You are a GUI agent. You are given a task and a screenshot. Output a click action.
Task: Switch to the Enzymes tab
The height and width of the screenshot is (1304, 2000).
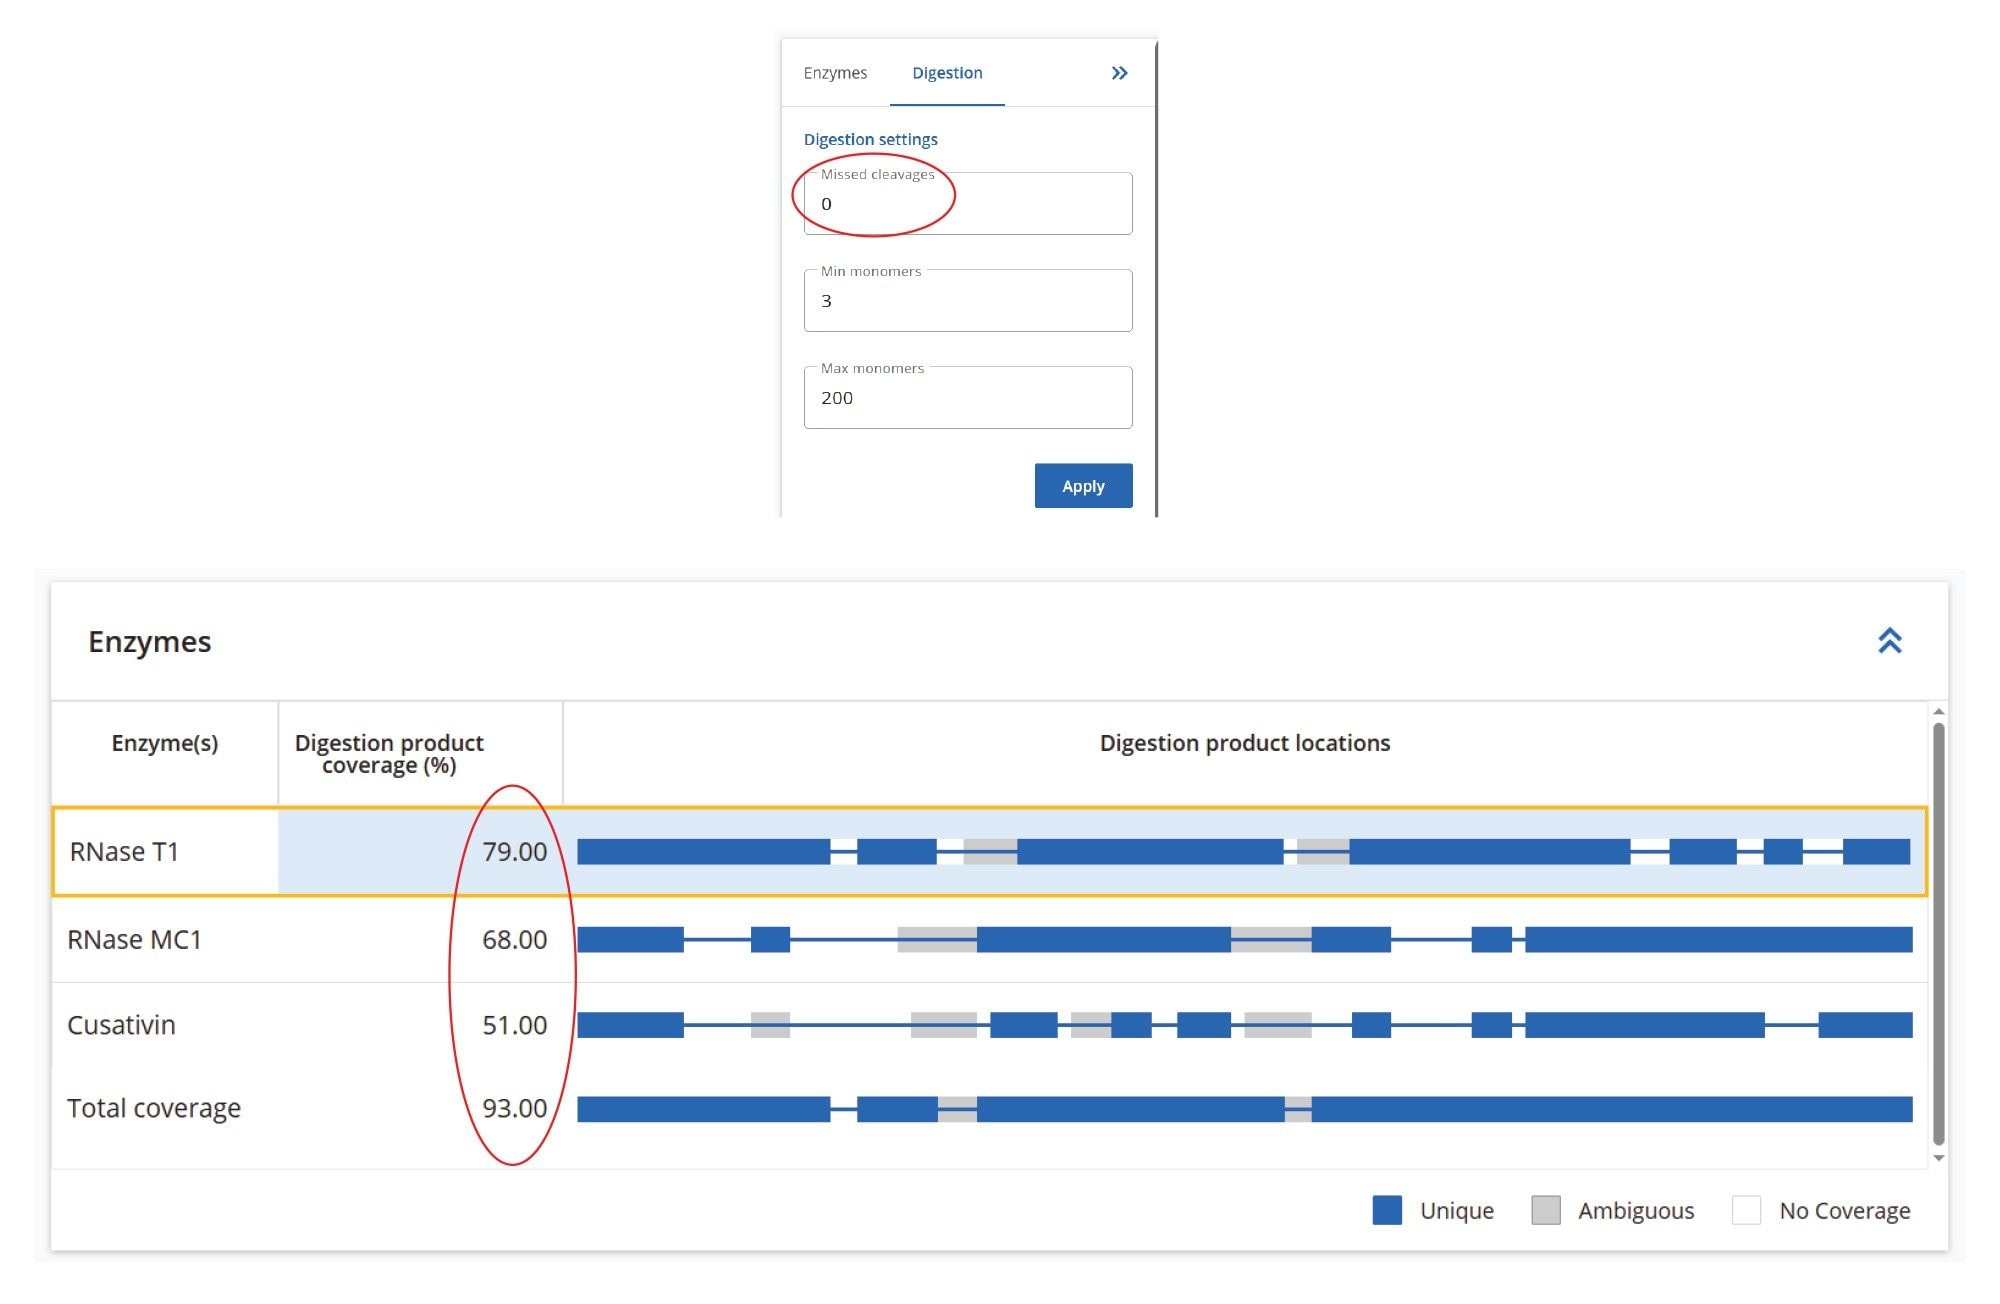click(x=834, y=72)
